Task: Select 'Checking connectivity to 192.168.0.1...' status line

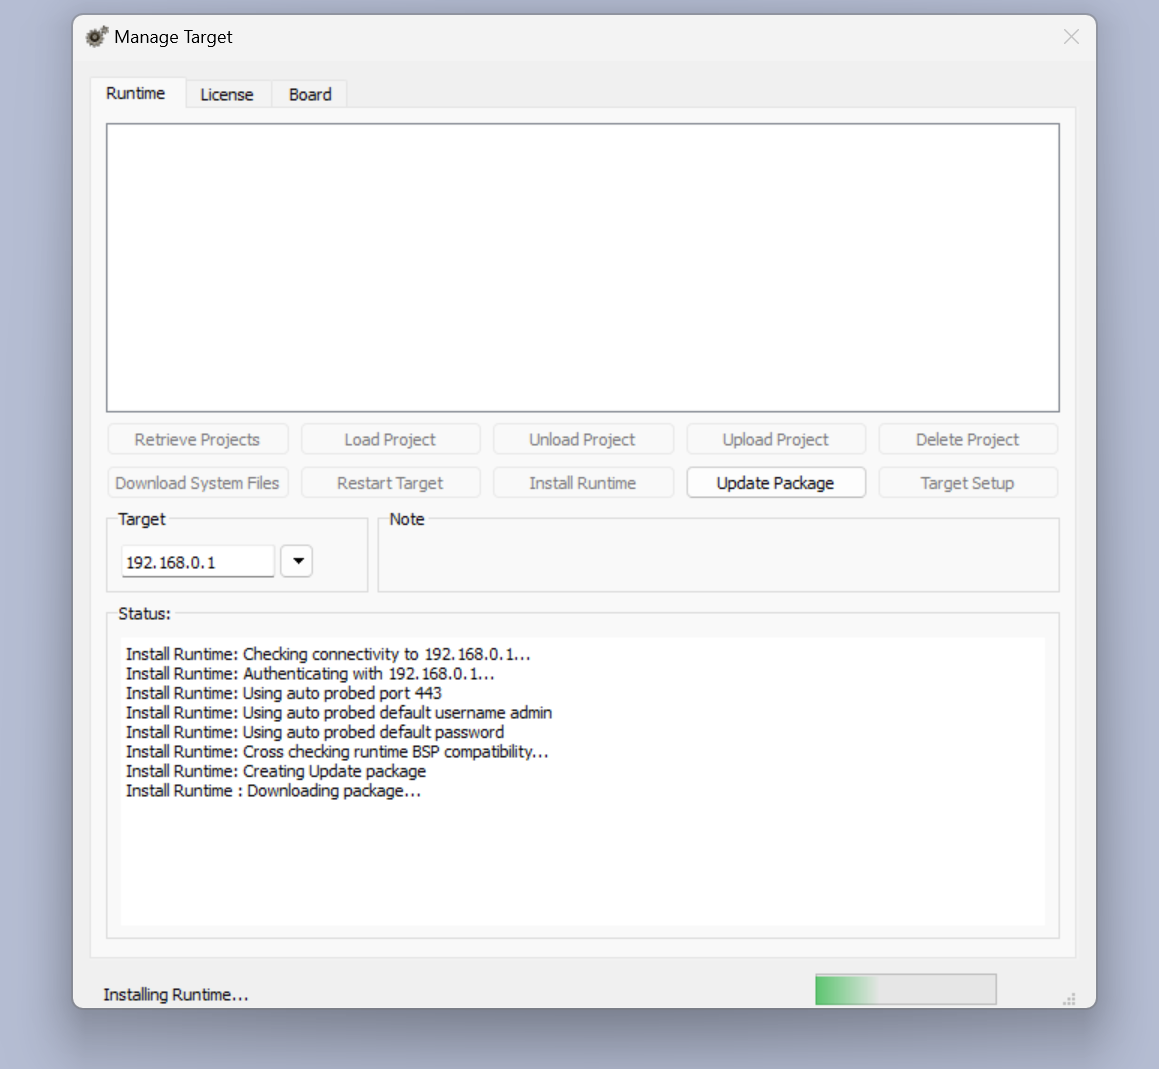Action: coord(328,654)
